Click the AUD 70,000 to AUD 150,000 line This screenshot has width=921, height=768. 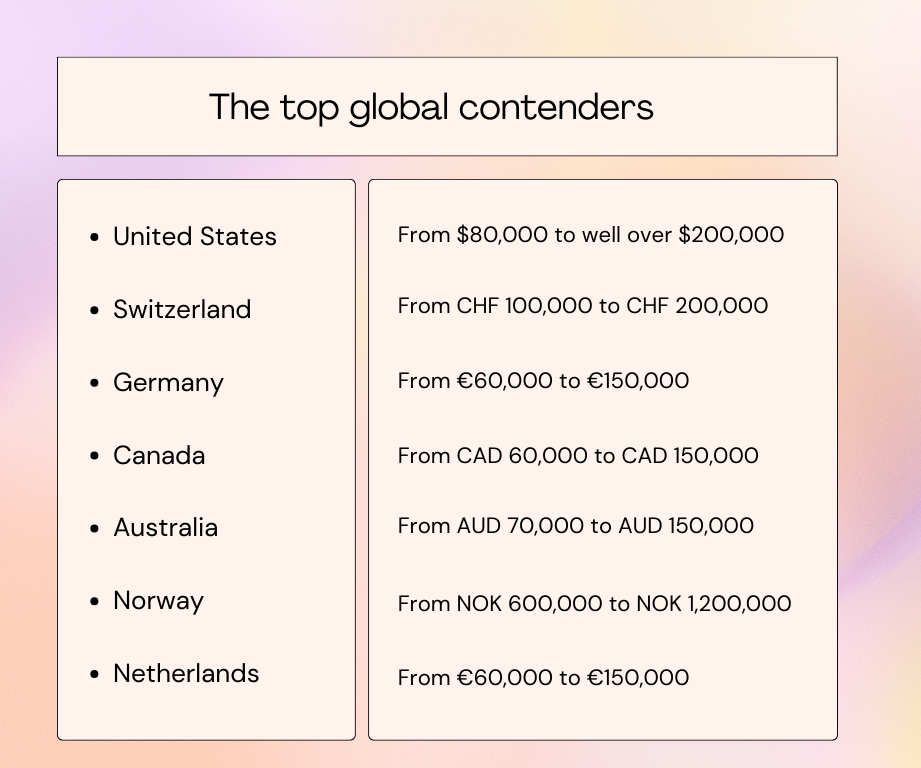(x=576, y=526)
